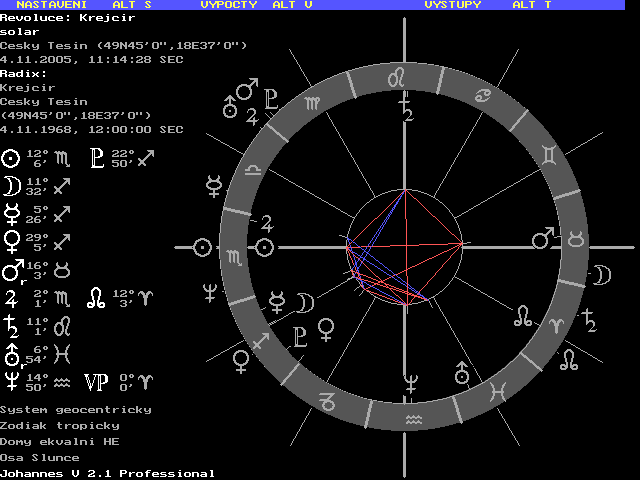This screenshot has height=480, width=640.
Task: Click the Lunar Node symbol in planet list
Action: click(96, 297)
